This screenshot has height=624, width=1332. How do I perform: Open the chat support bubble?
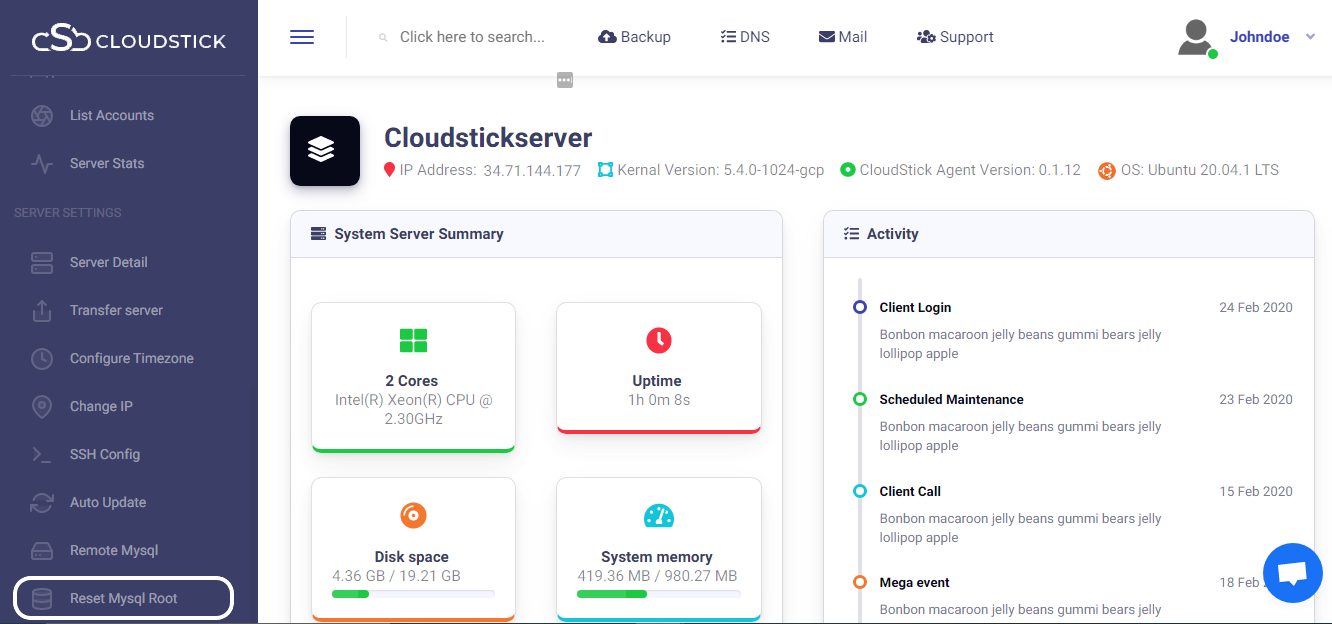click(1293, 573)
